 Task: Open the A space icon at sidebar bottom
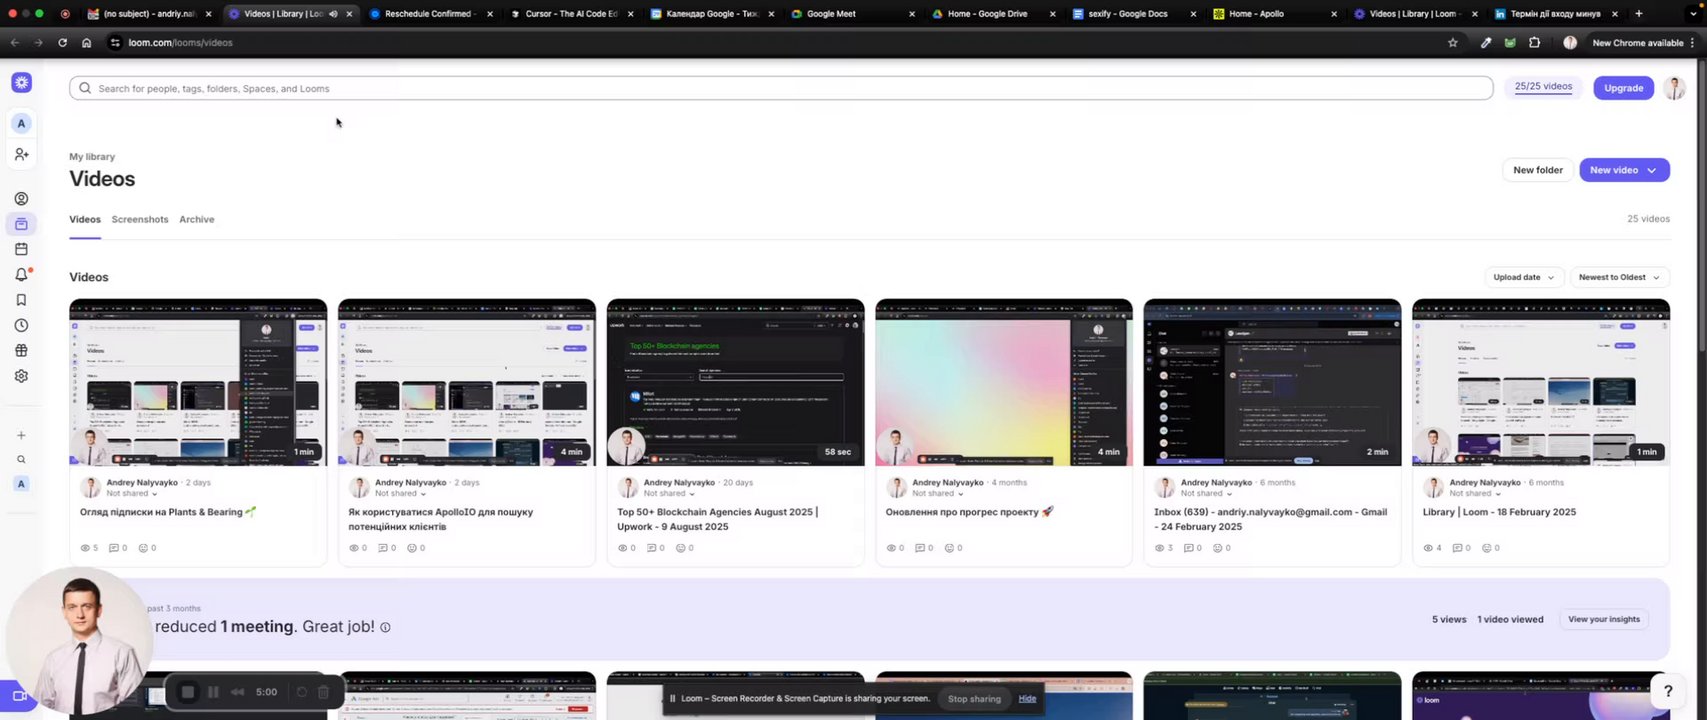pos(21,484)
